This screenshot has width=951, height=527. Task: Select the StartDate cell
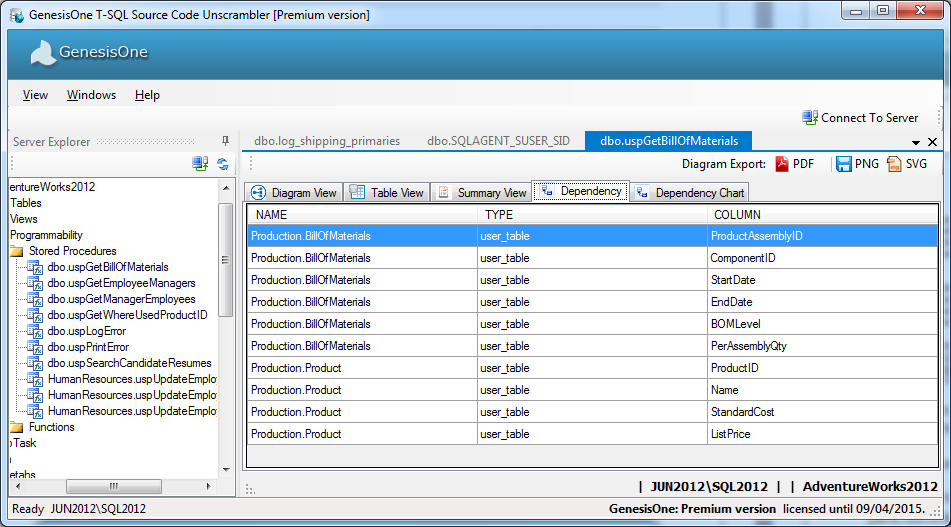pyautogui.click(x=822, y=280)
